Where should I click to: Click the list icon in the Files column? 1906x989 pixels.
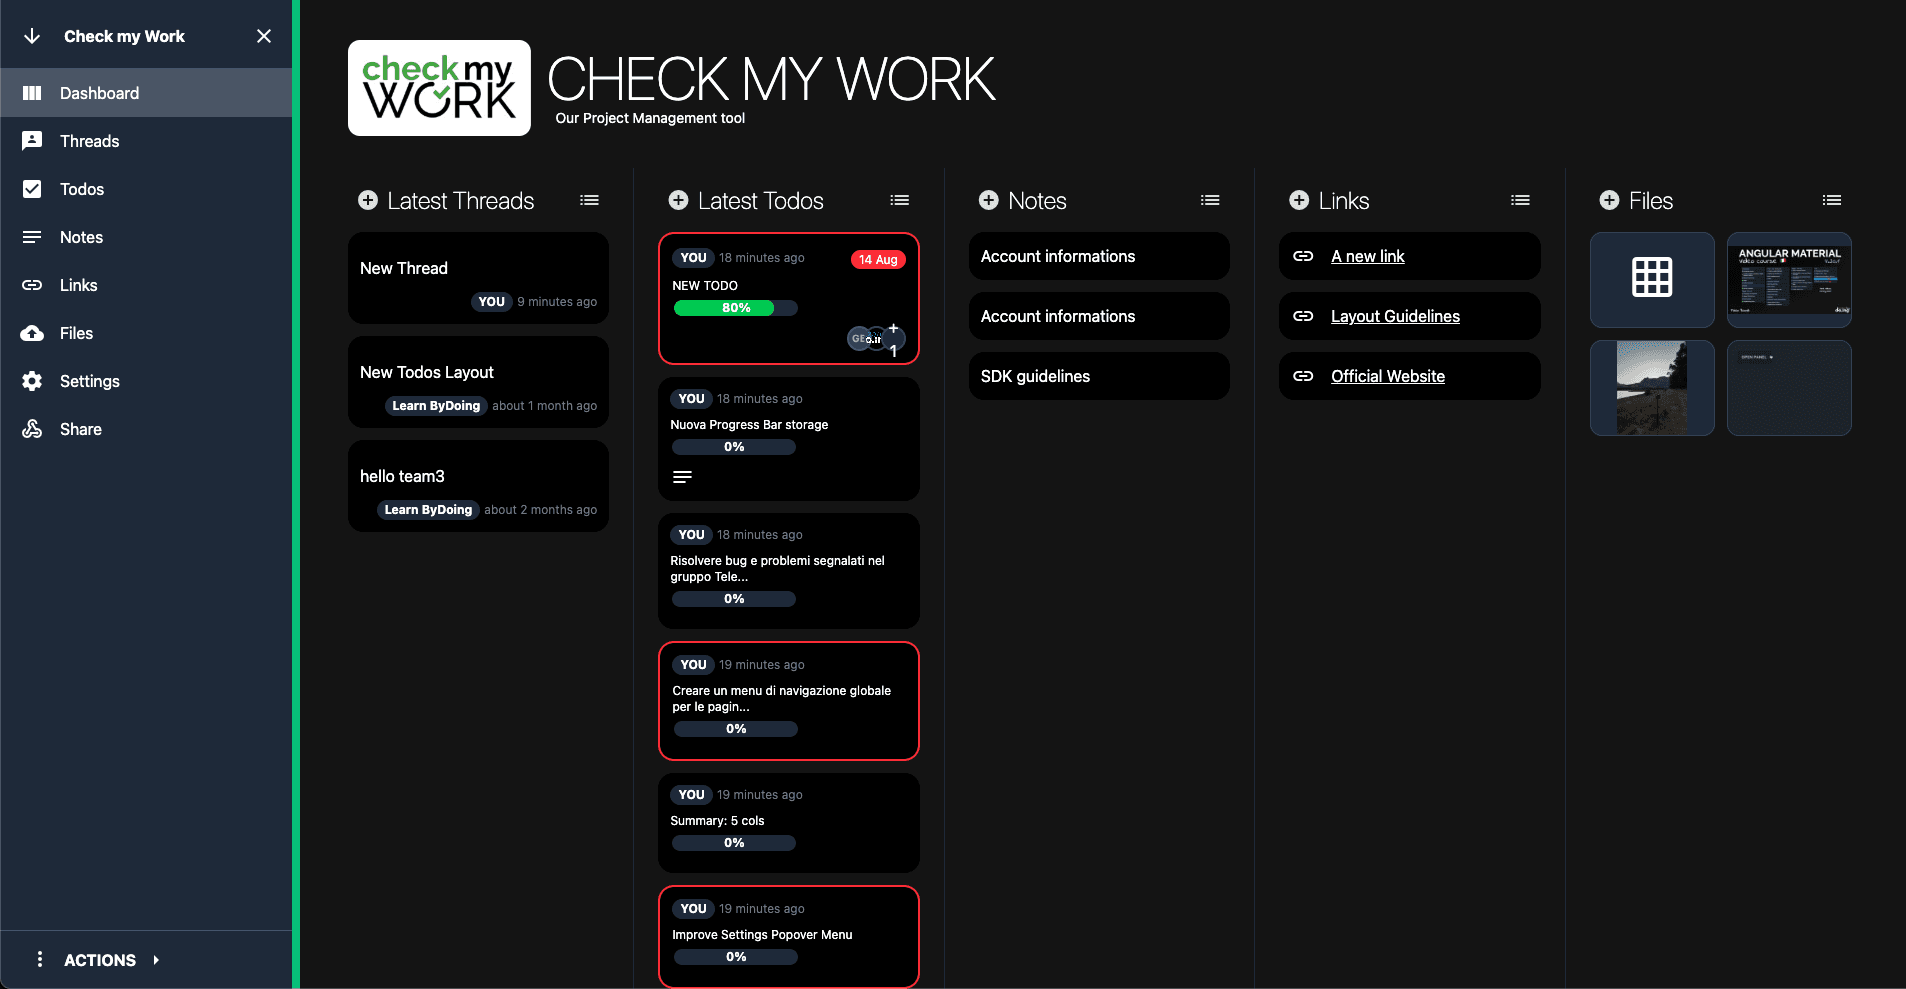pos(1831,201)
